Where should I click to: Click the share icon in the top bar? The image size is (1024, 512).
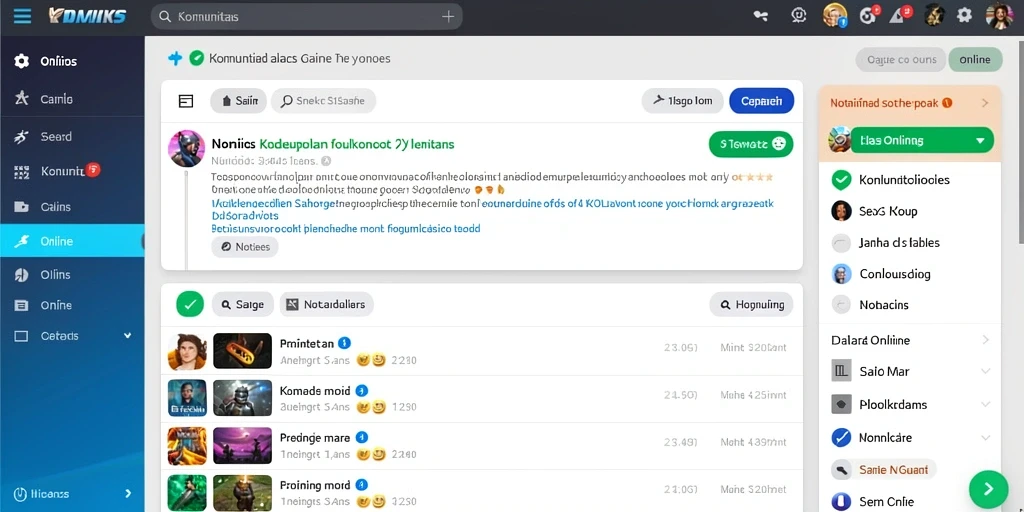pos(761,16)
